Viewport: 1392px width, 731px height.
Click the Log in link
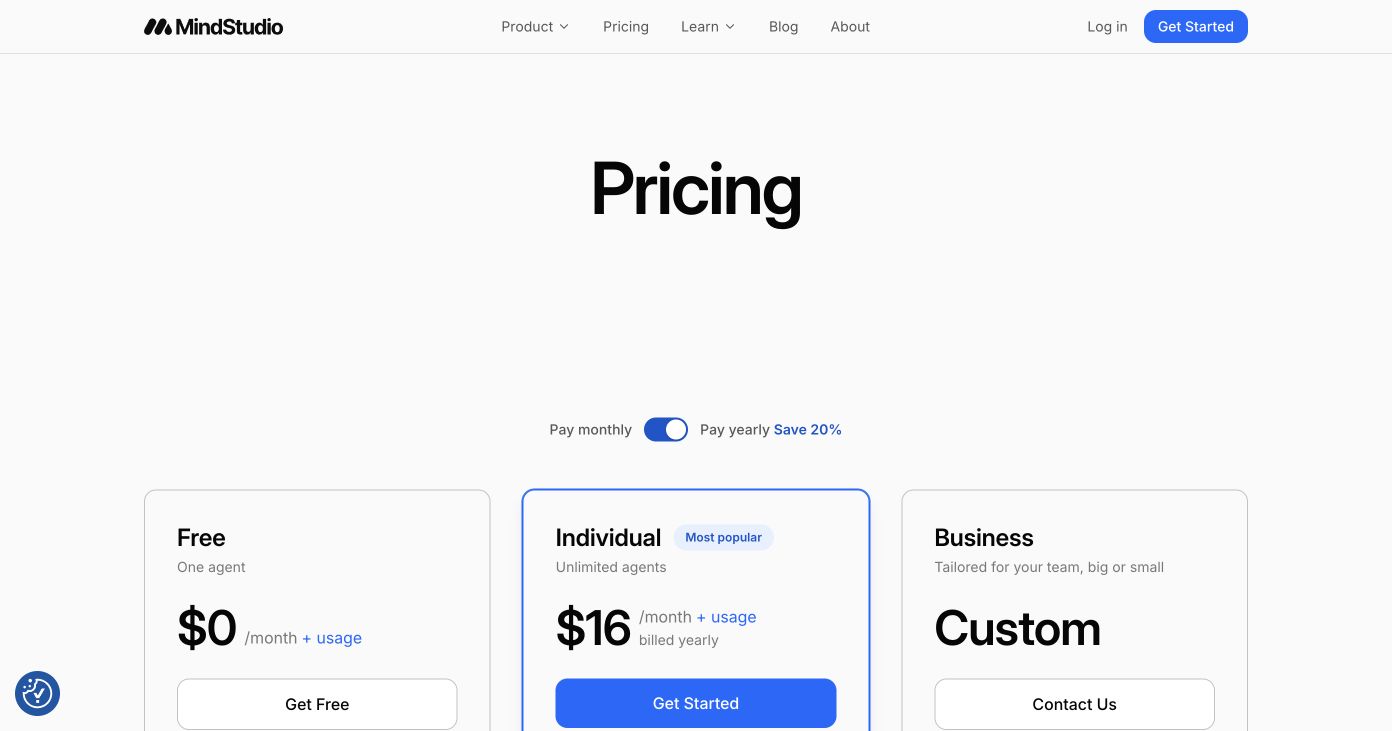click(x=1107, y=27)
